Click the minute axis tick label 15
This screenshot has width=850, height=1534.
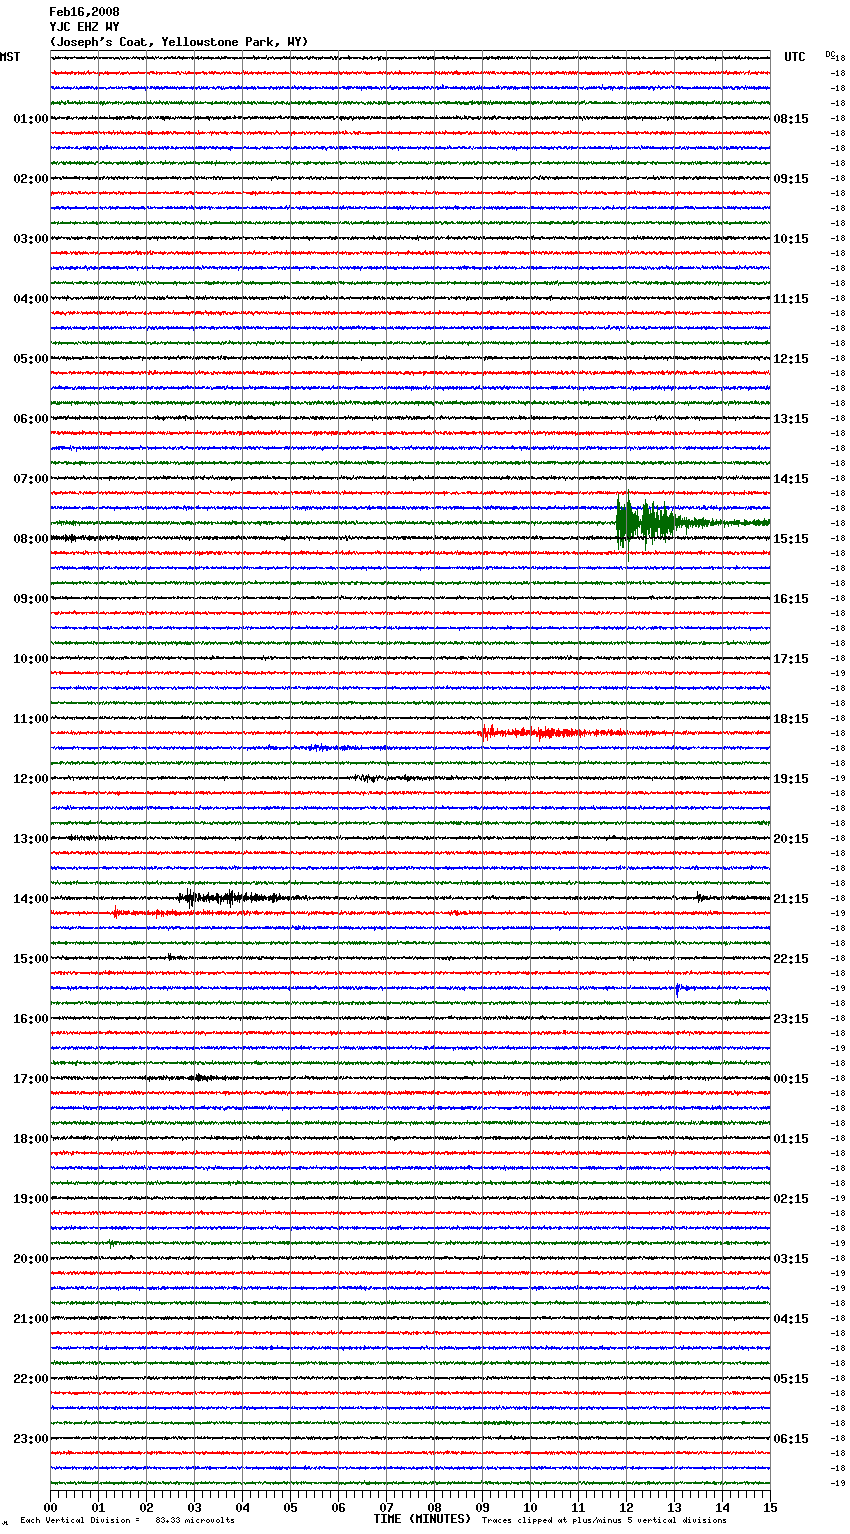[x=770, y=1507]
